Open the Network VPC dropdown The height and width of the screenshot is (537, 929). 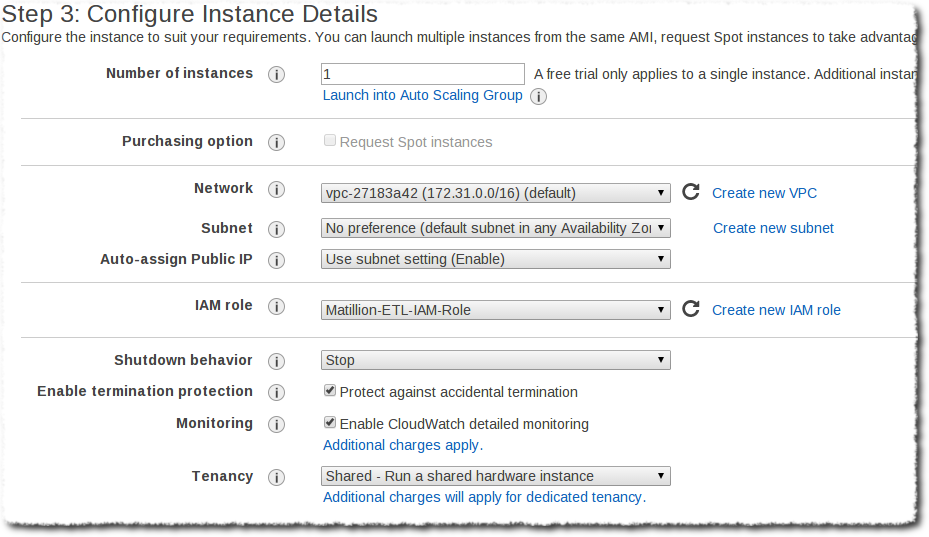(x=496, y=193)
